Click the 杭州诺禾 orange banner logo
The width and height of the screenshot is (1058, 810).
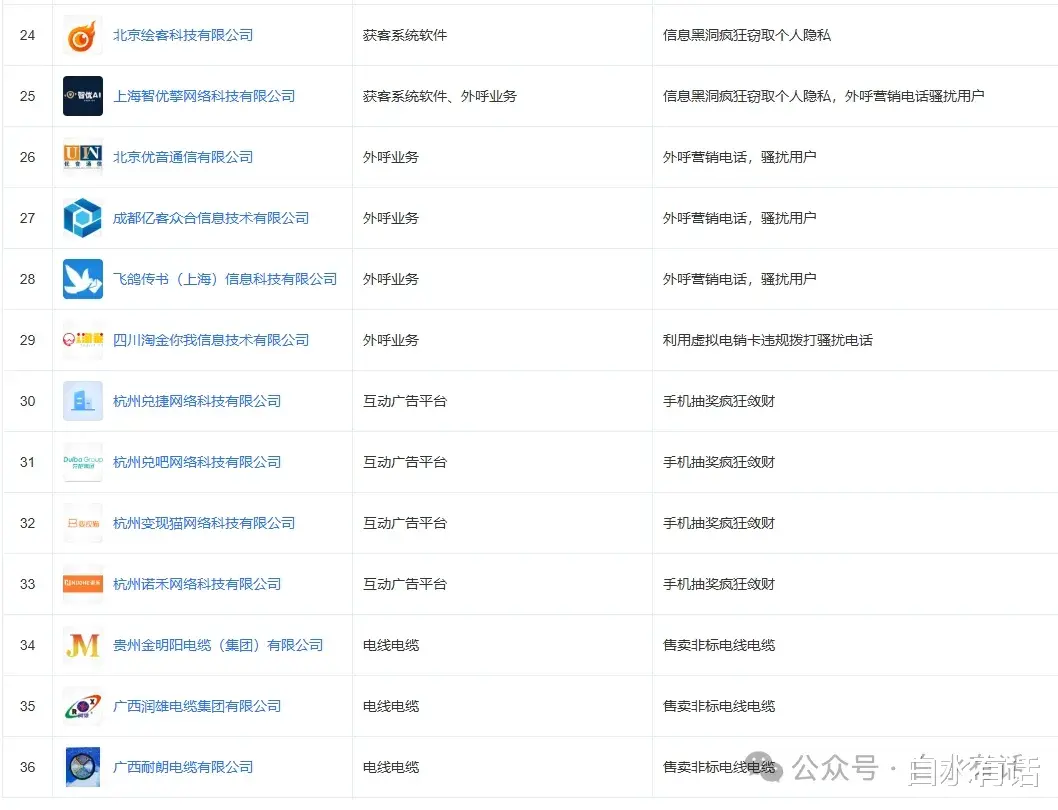[82, 584]
